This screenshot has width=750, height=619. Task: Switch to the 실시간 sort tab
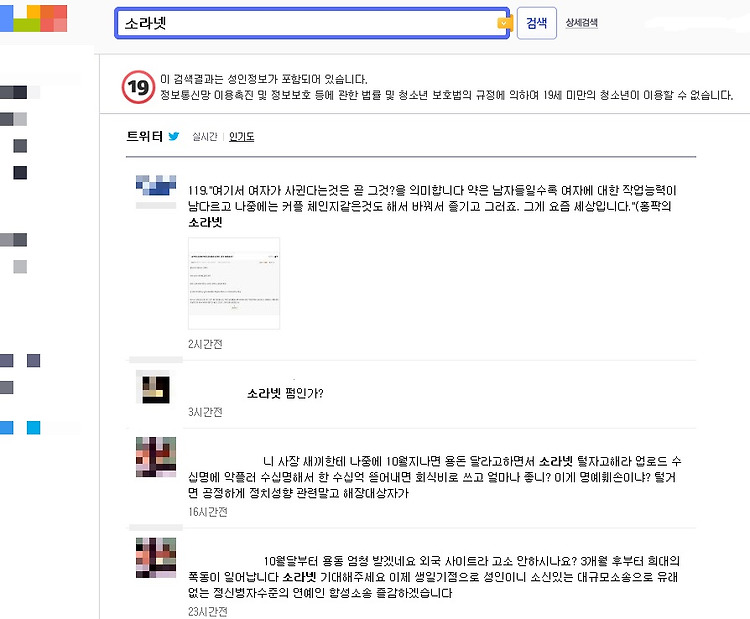[205, 137]
